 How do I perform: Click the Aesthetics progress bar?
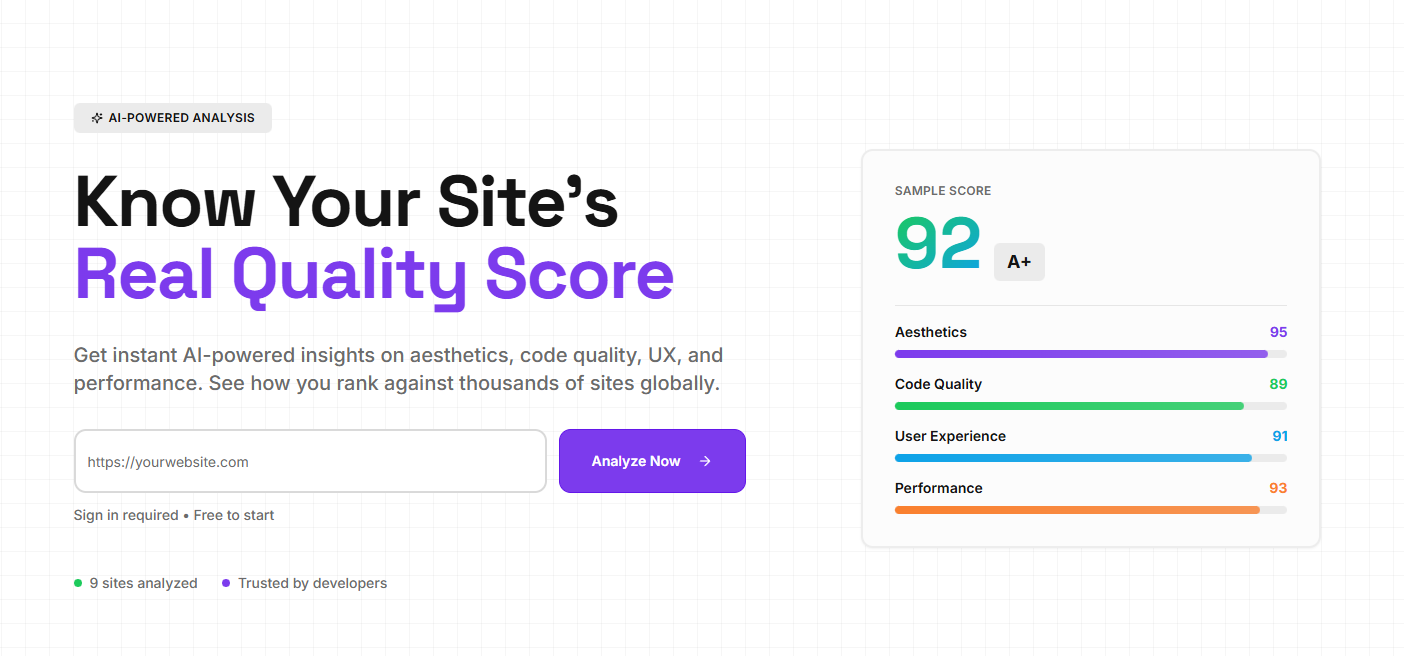pos(1090,353)
